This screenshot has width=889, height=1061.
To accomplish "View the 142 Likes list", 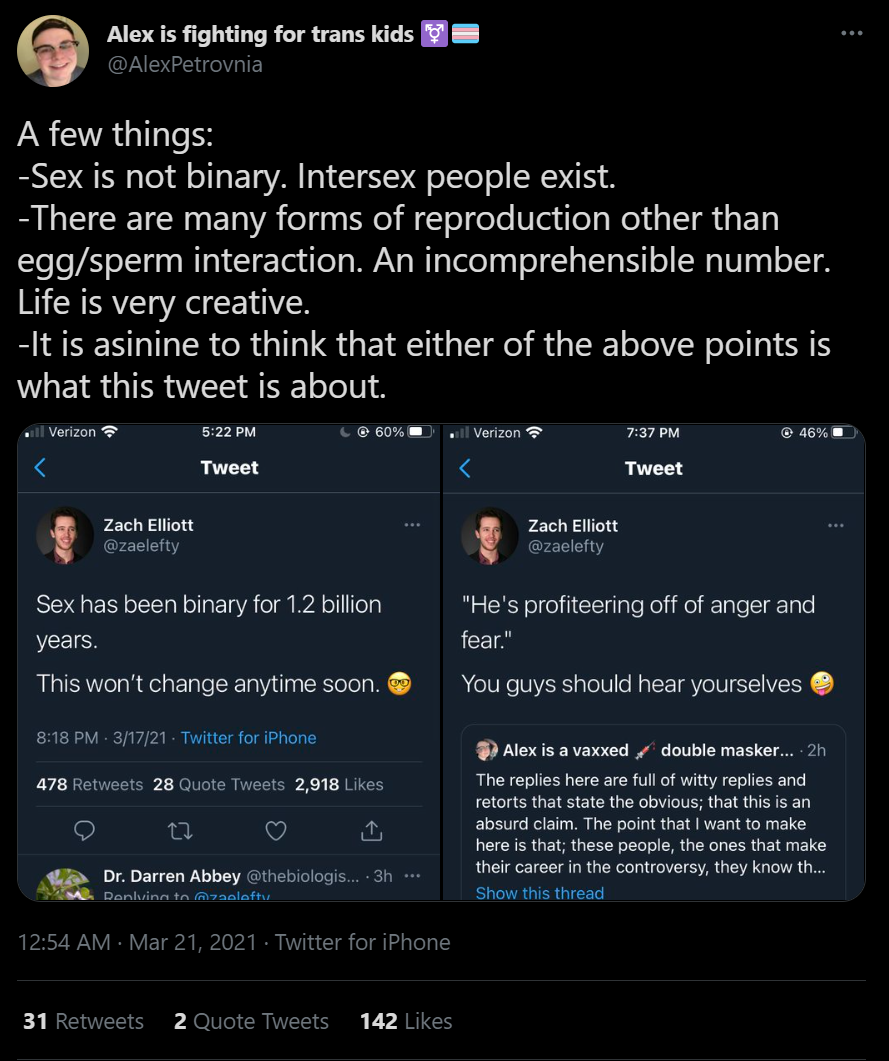I will tap(406, 1020).
